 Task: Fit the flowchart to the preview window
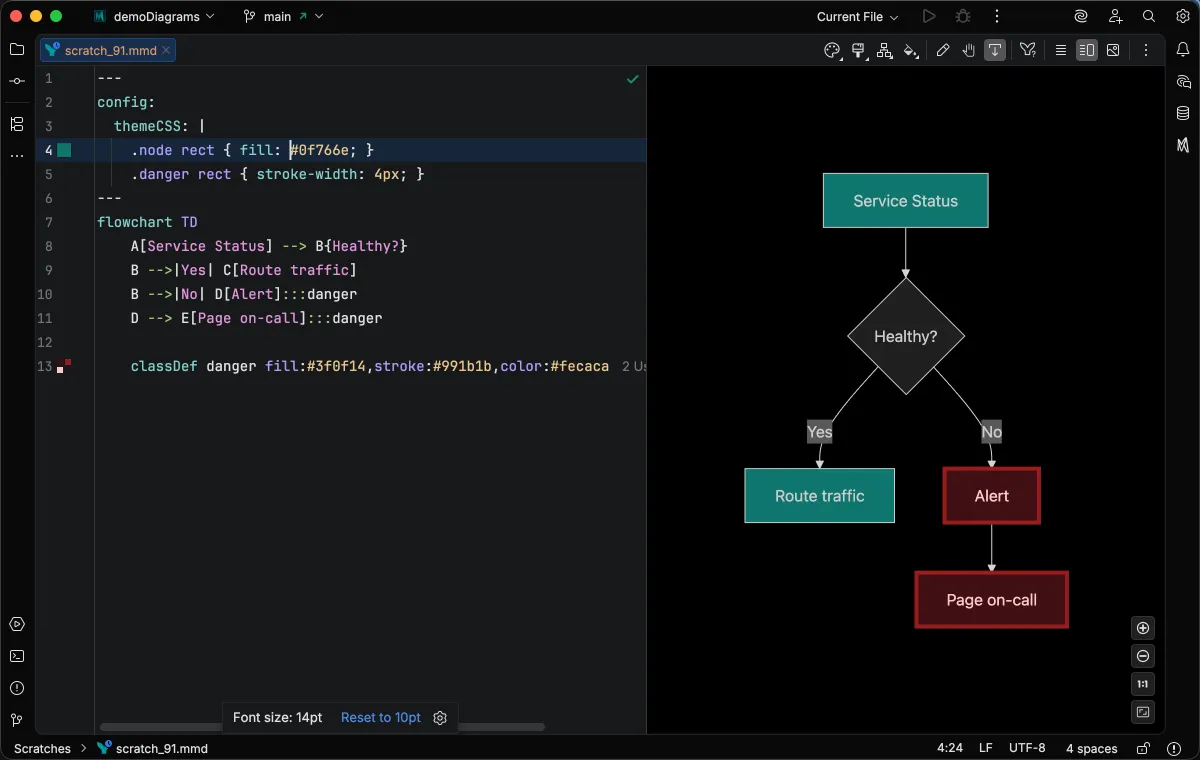click(x=1142, y=712)
